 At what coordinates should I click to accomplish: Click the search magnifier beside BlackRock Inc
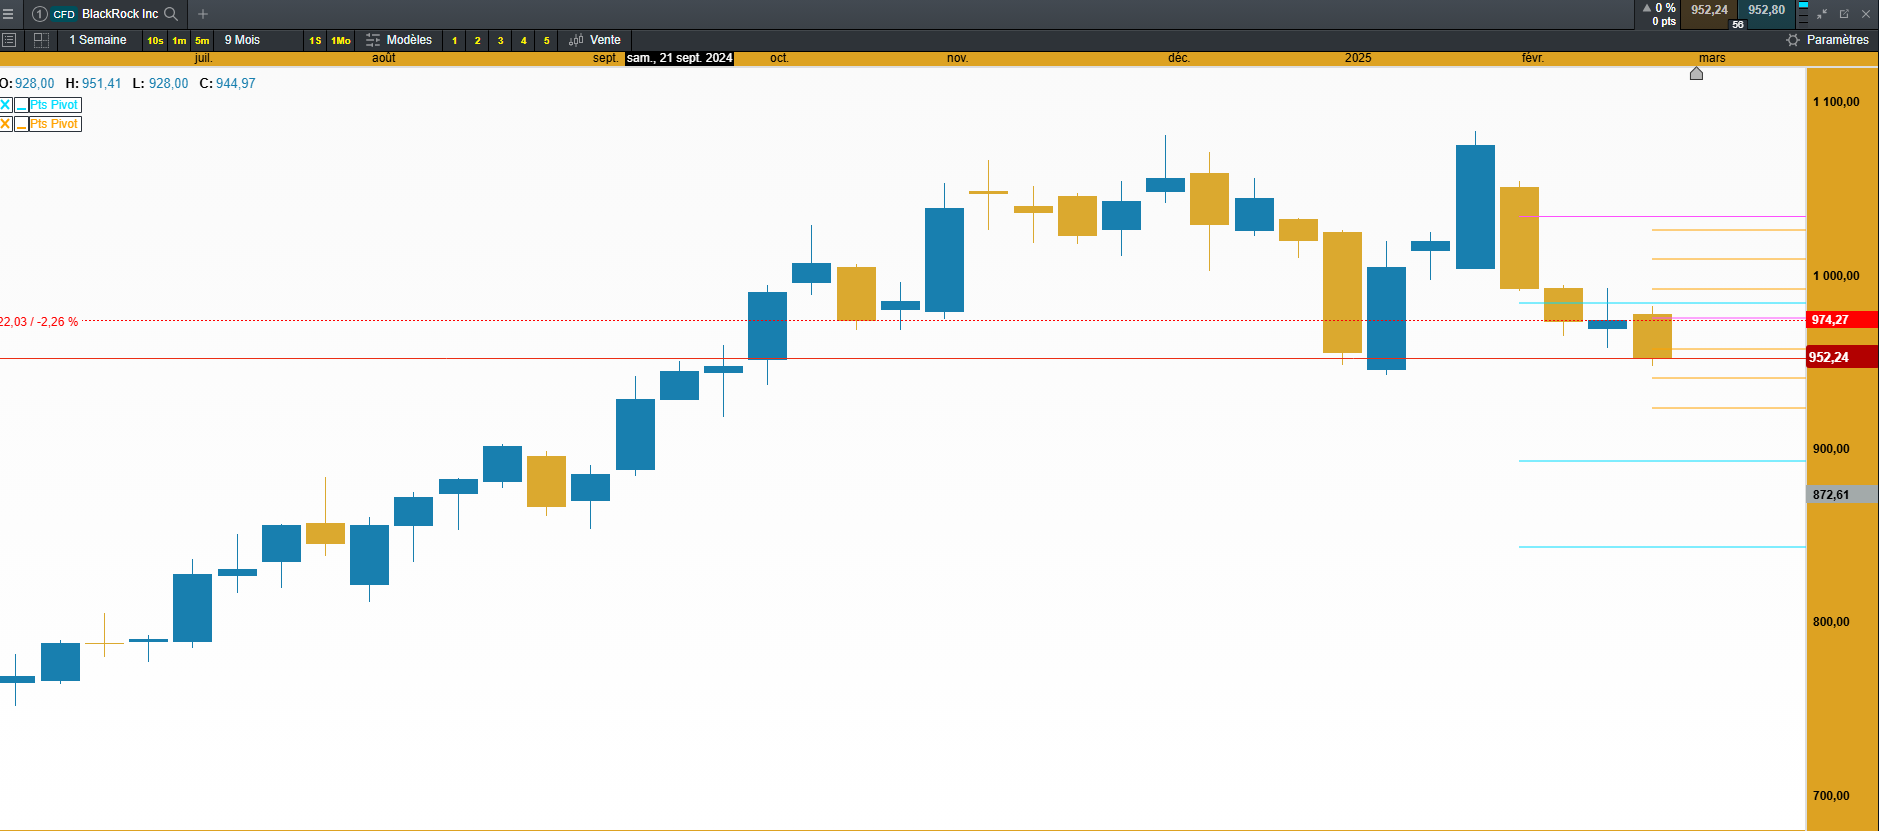(171, 14)
